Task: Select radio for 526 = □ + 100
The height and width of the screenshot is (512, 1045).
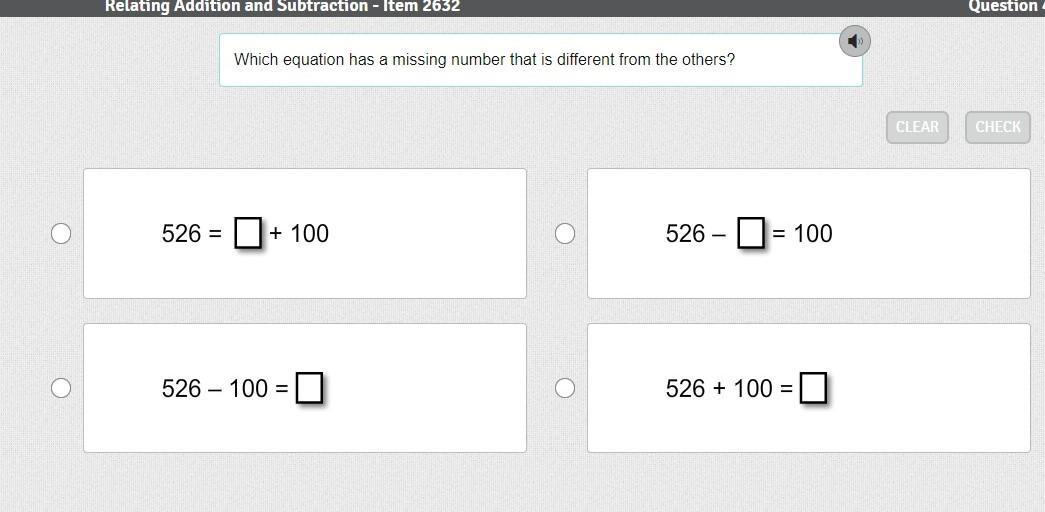Action: click(x=61, y=233)
